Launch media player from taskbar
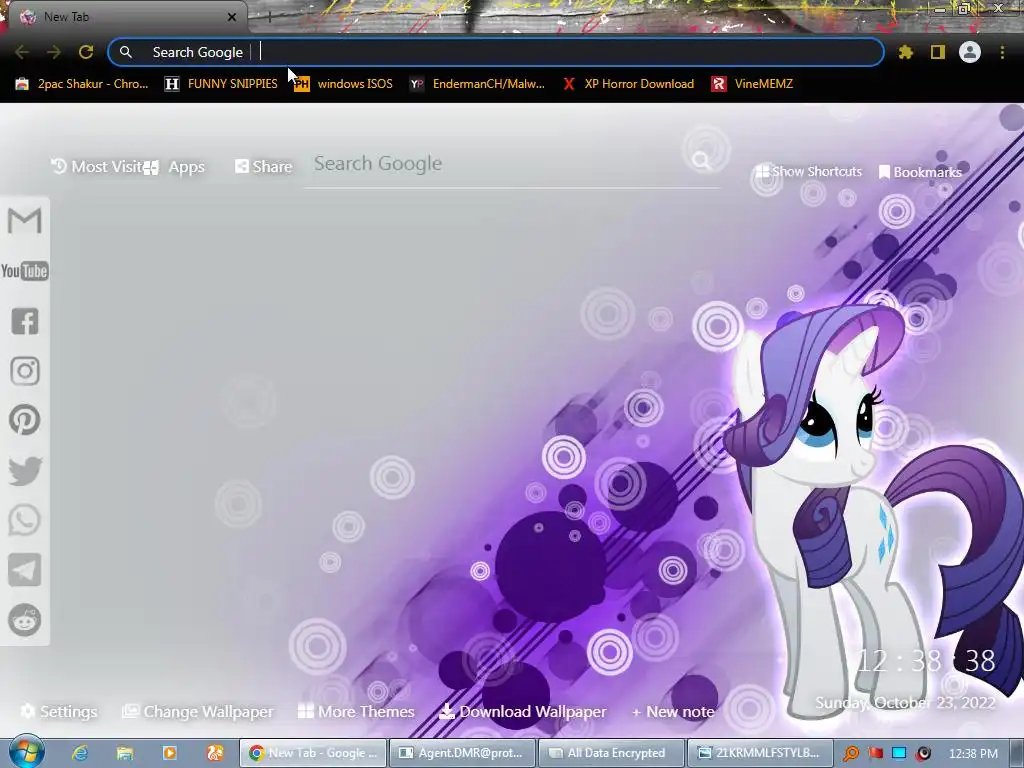Screen dimensions: 1024x768 tap(170, 753)
